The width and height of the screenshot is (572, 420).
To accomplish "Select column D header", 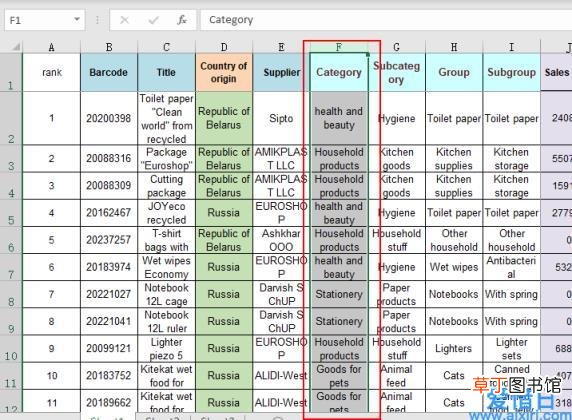I will coord(224,47).
